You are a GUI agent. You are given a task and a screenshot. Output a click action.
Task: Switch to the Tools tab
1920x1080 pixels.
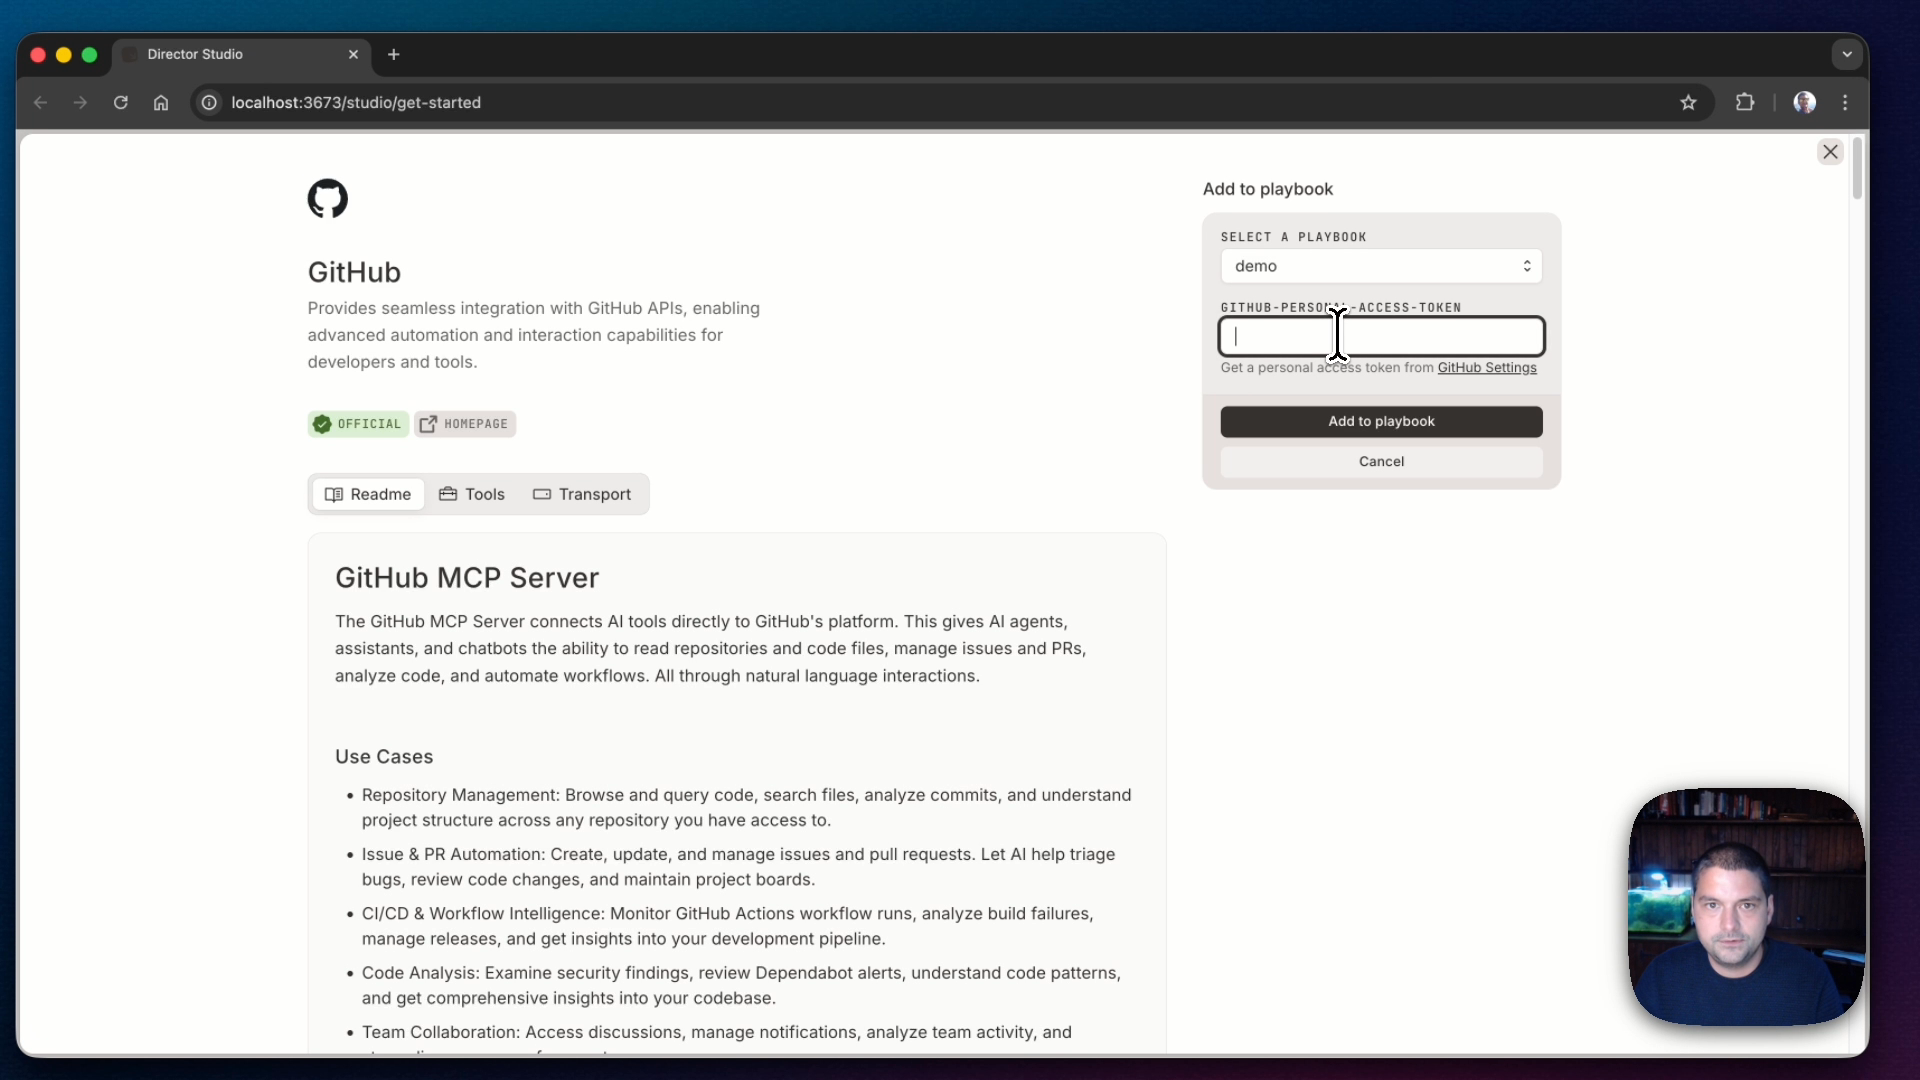[472, 494]
